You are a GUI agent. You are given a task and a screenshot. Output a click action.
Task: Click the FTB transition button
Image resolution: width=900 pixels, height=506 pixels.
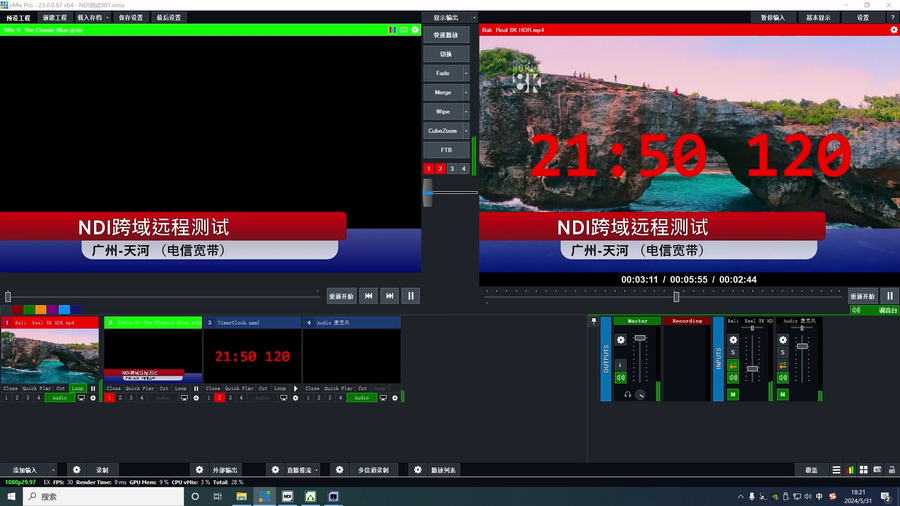pos(445,150)
